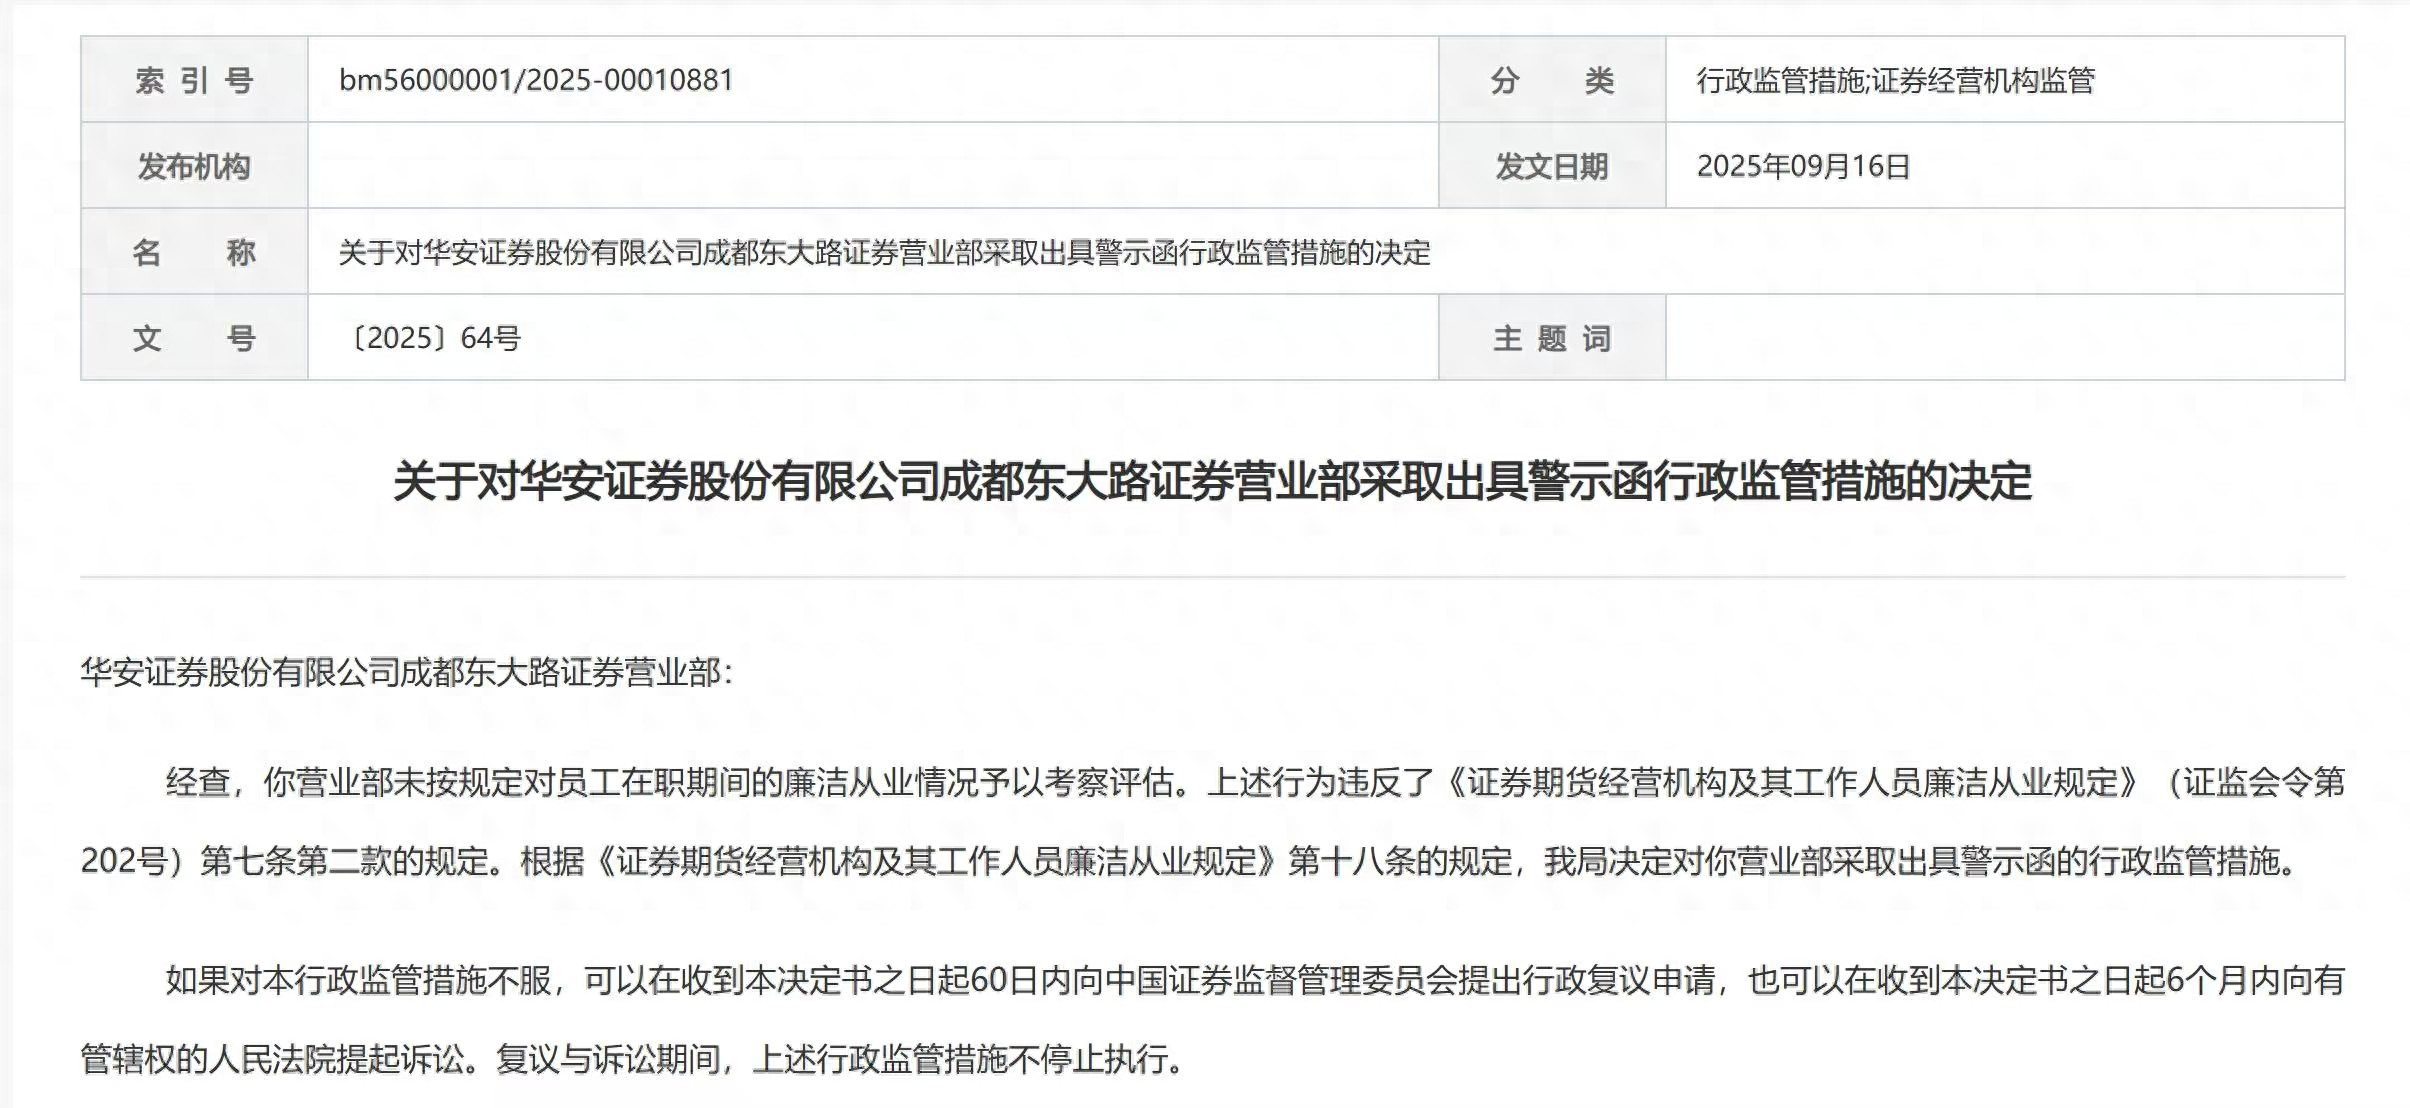Click the 主题词 label cell
The width and height of the screenshot is (2410, 1108).
click(x=1551, y=338)
